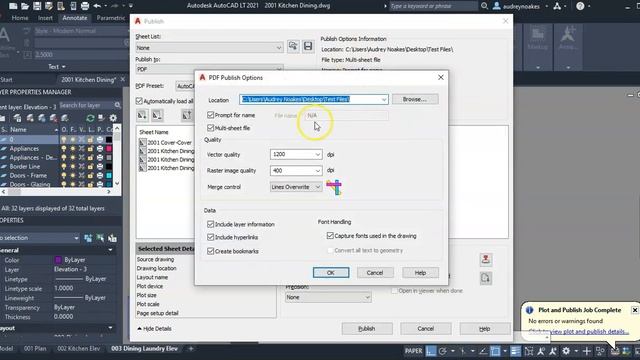Image resolution: width=640 pixels, height=360 pixels.
Task: Toggle the Appliances layer on/off lightbulb
Action: [64, 149]
